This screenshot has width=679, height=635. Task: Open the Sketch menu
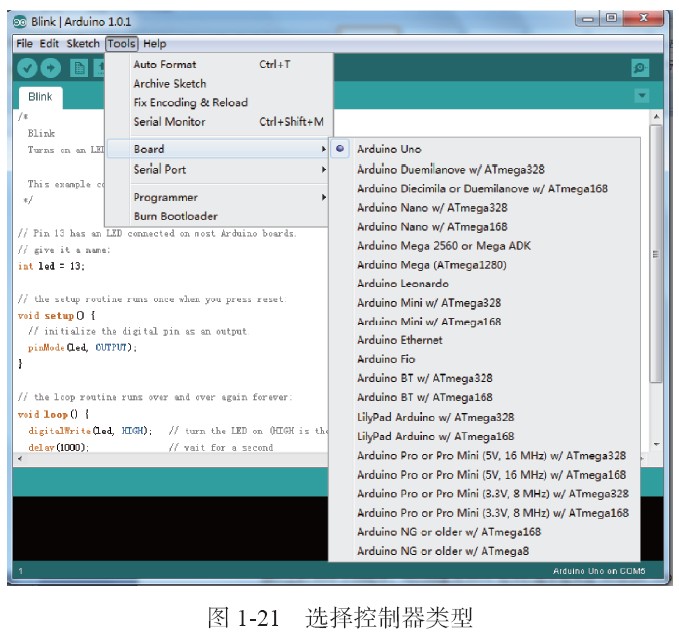[x=83, y=44]
